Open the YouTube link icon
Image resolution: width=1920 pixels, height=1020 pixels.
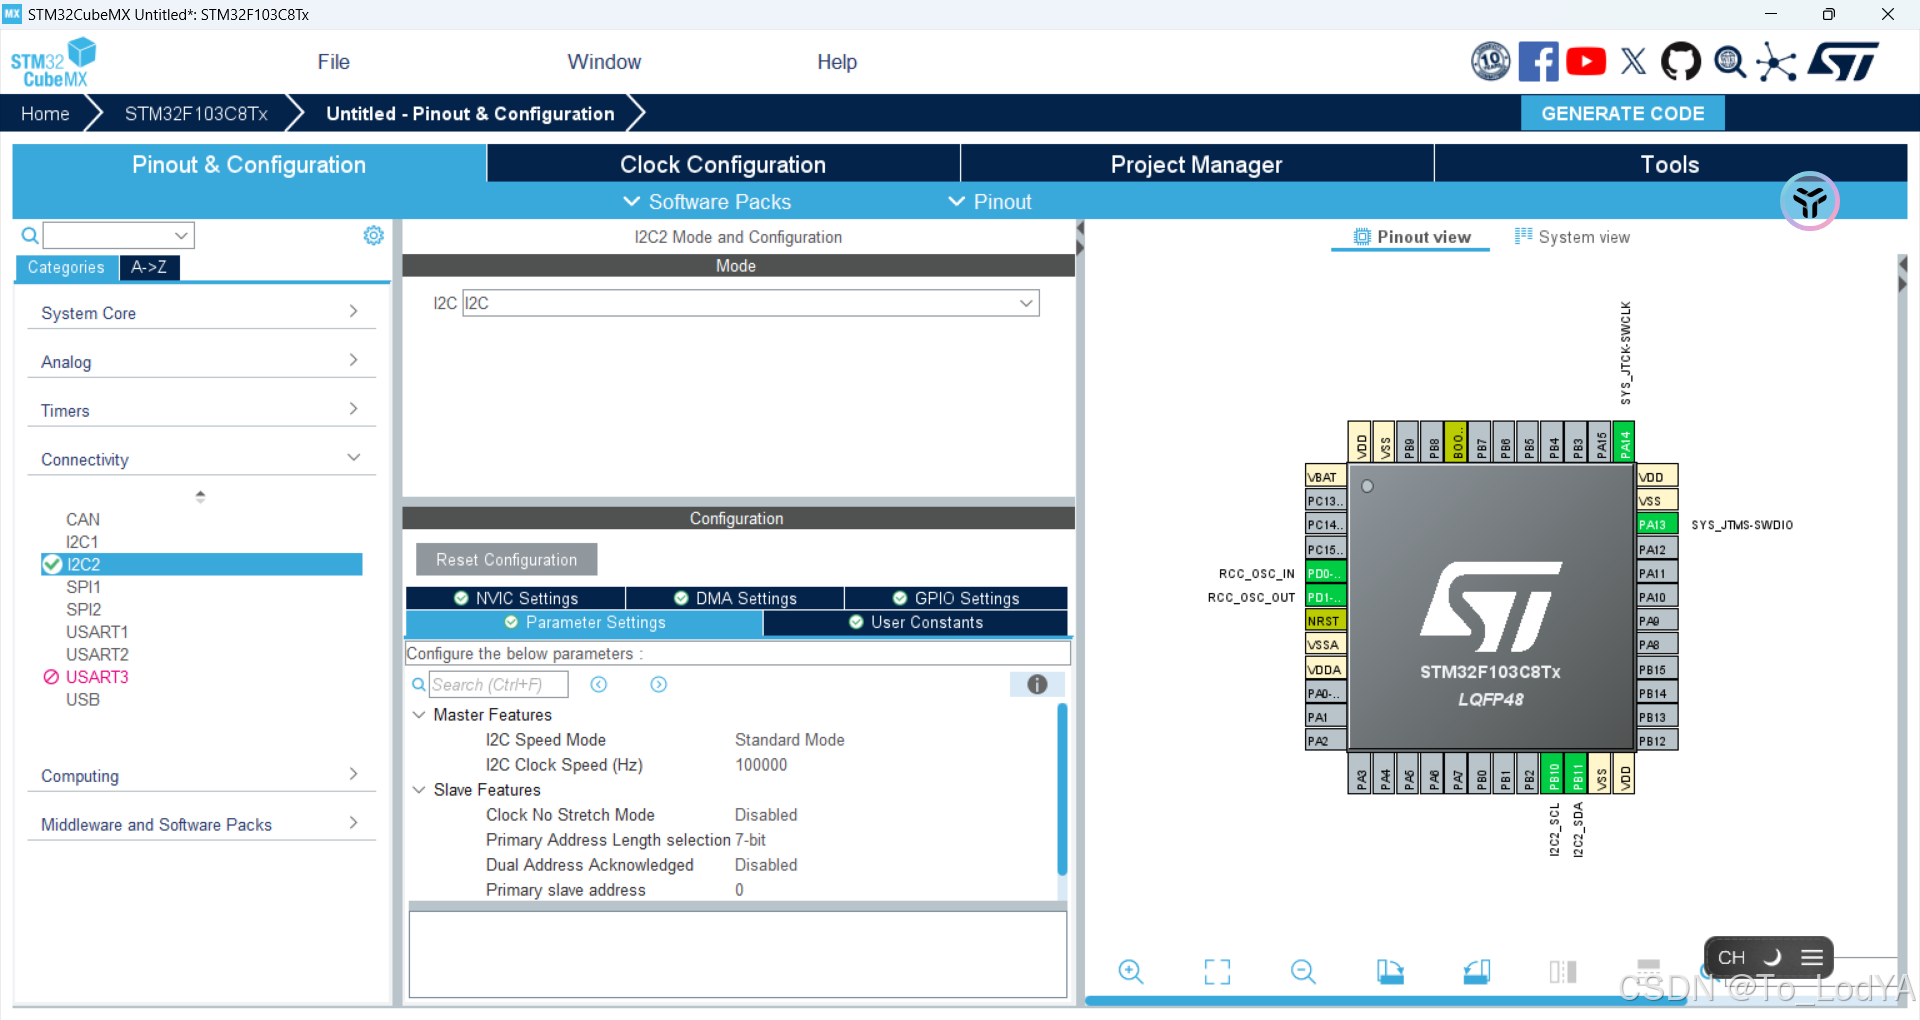click(x=1586, y=62)
